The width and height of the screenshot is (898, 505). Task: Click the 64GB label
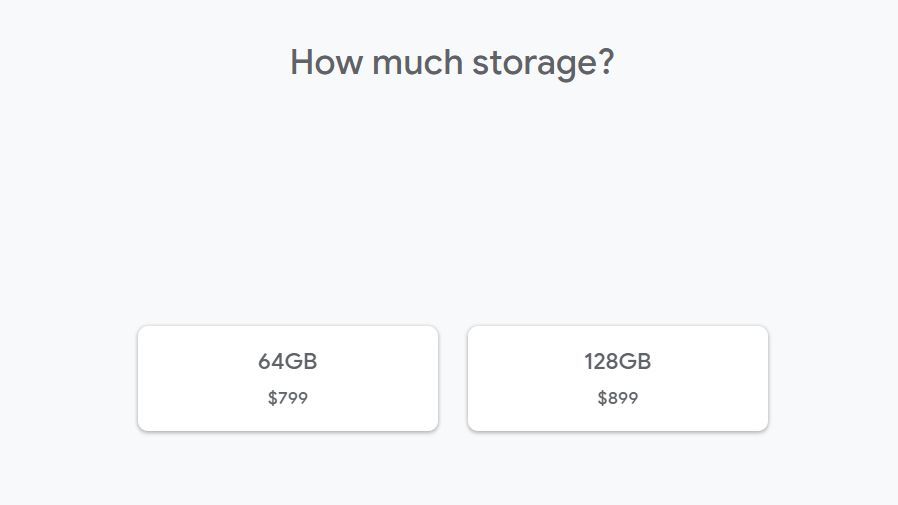(288, 362)
